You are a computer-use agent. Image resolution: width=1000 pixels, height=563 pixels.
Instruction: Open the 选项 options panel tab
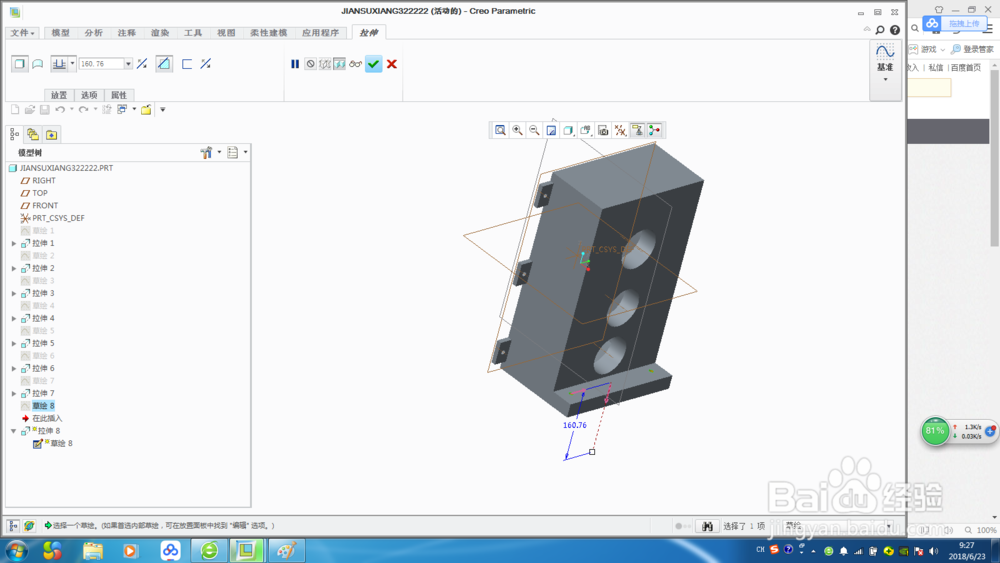pyautogui.click(x=89, y=95)
